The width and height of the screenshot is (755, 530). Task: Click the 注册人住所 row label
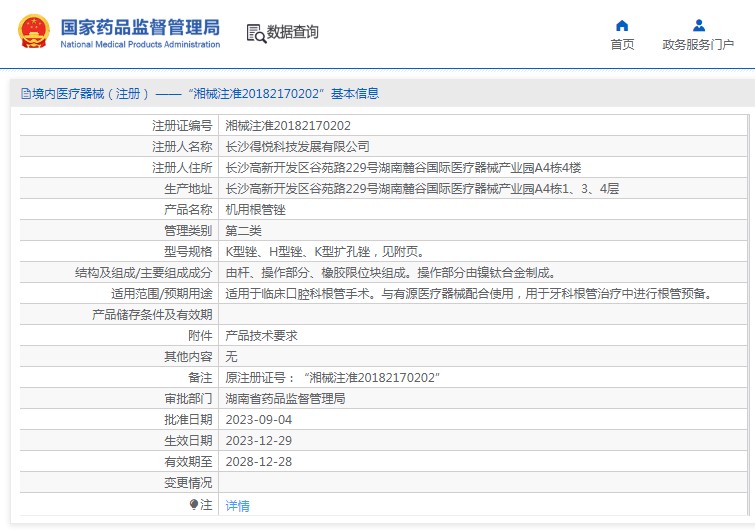pos(182,168)
